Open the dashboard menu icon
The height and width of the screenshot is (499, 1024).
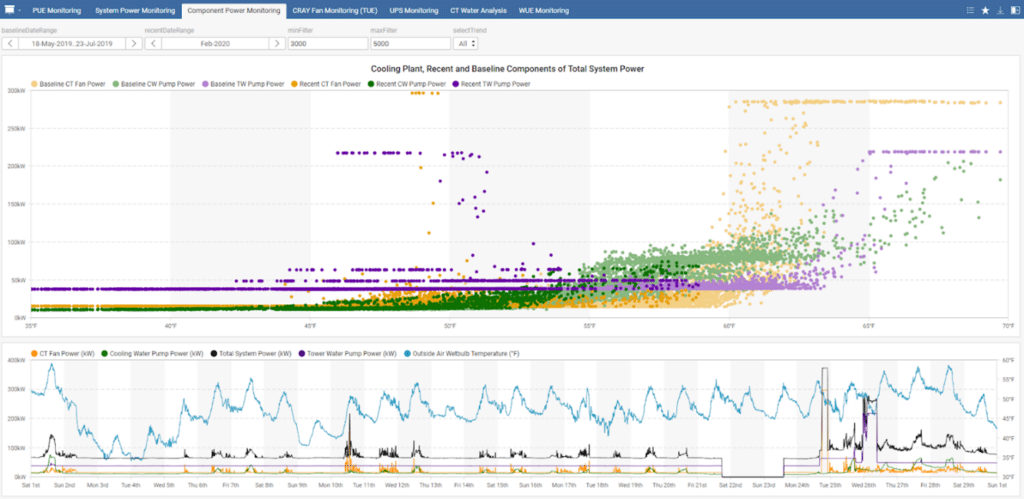(9, 10)
